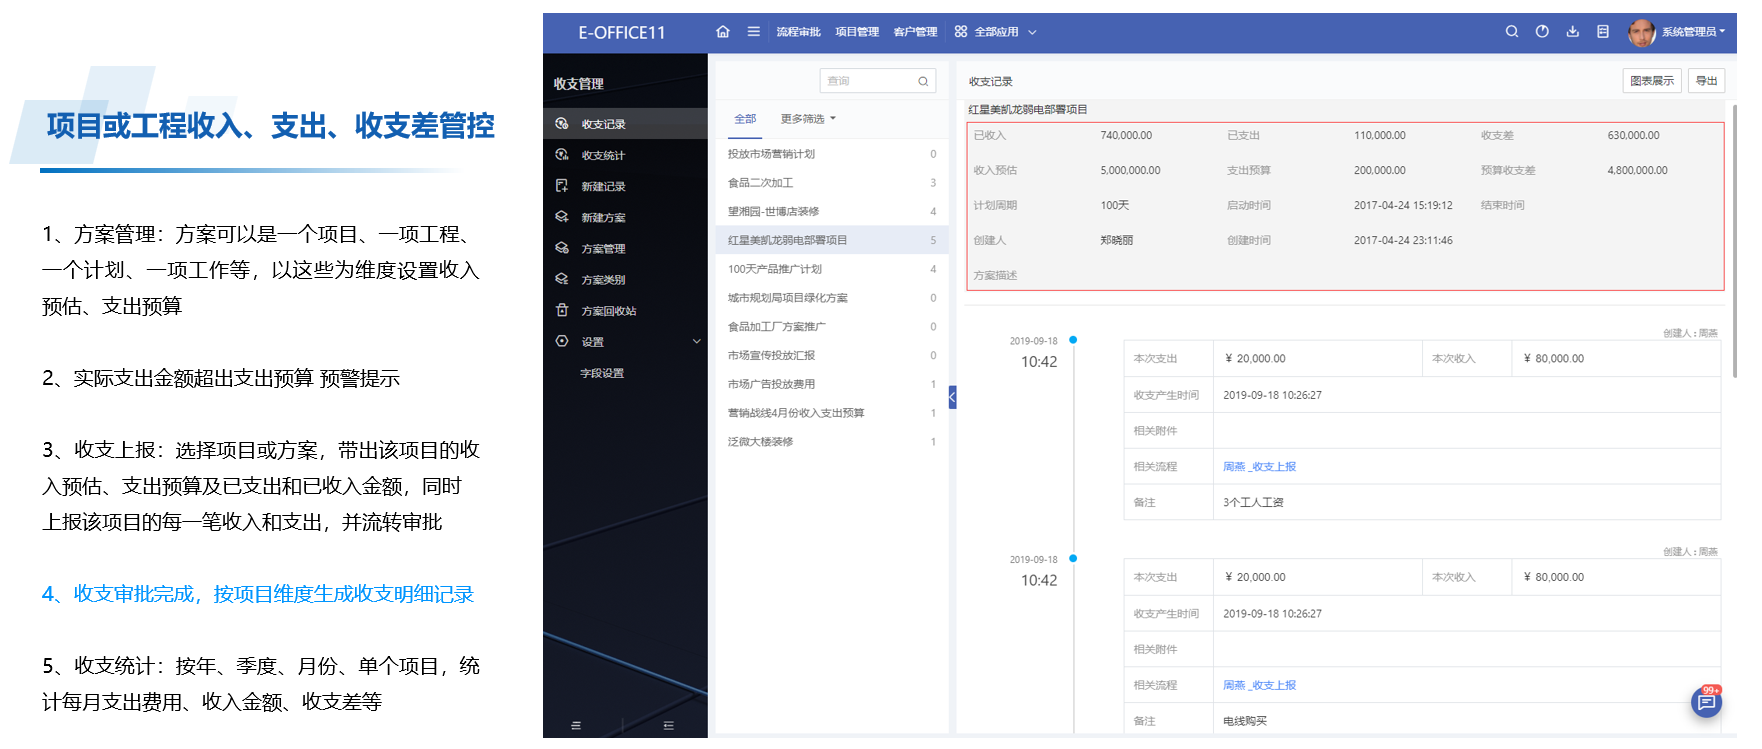
Task: Click the bottom-right sidebar list icon
Action: point(669,725)
